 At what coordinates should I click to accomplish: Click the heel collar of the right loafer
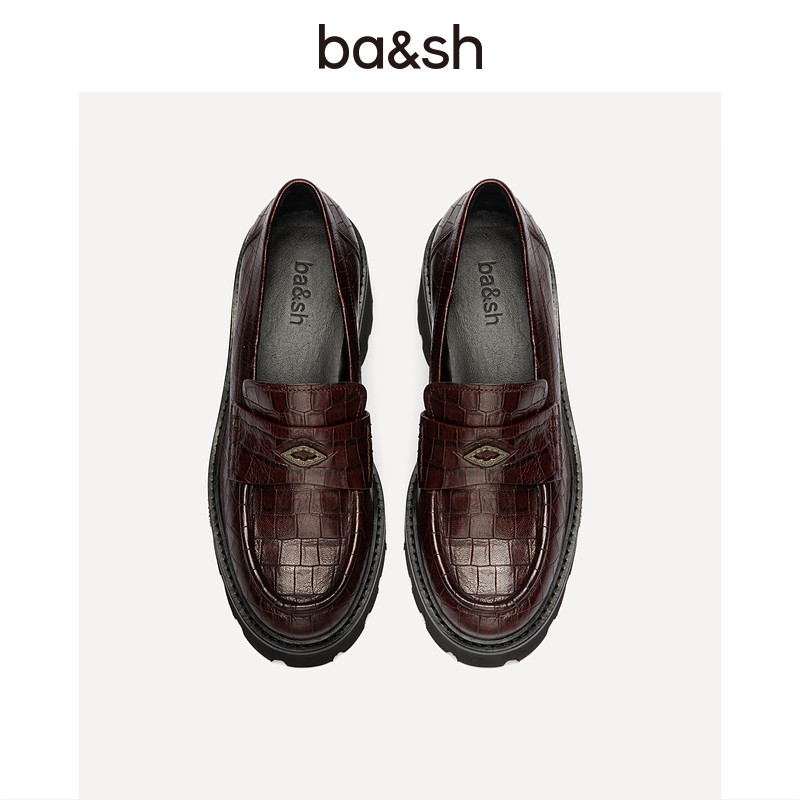tap(491, 191)
